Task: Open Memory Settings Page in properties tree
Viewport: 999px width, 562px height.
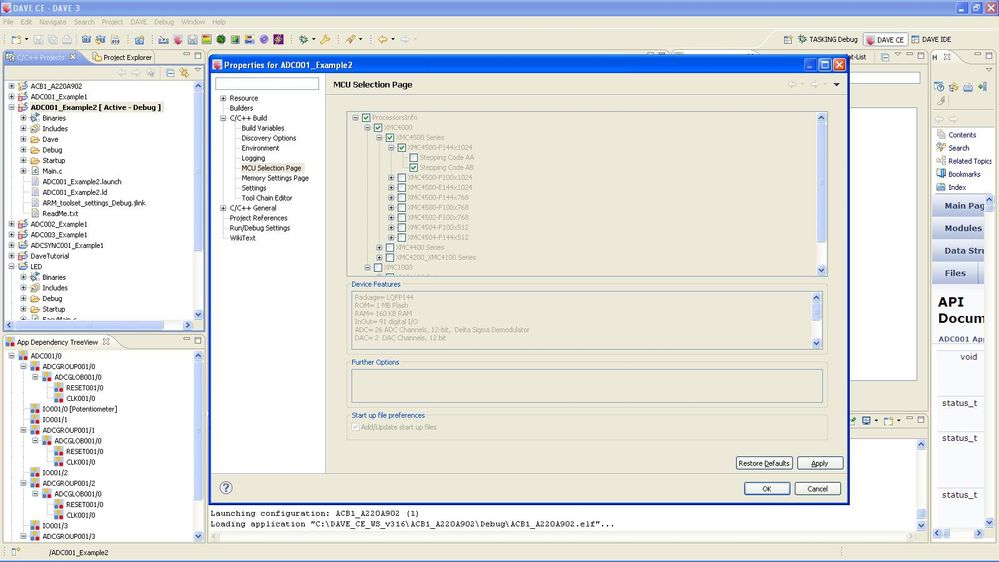Action: (275, 178)
